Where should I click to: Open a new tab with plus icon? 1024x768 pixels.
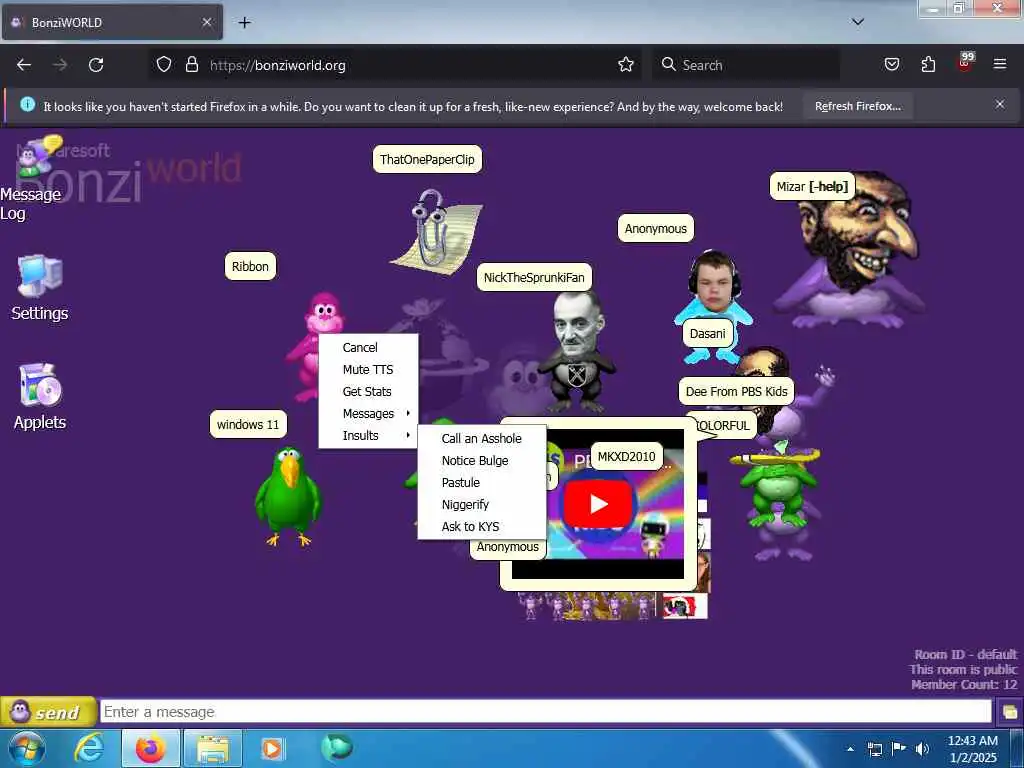[x=244, y=23]
